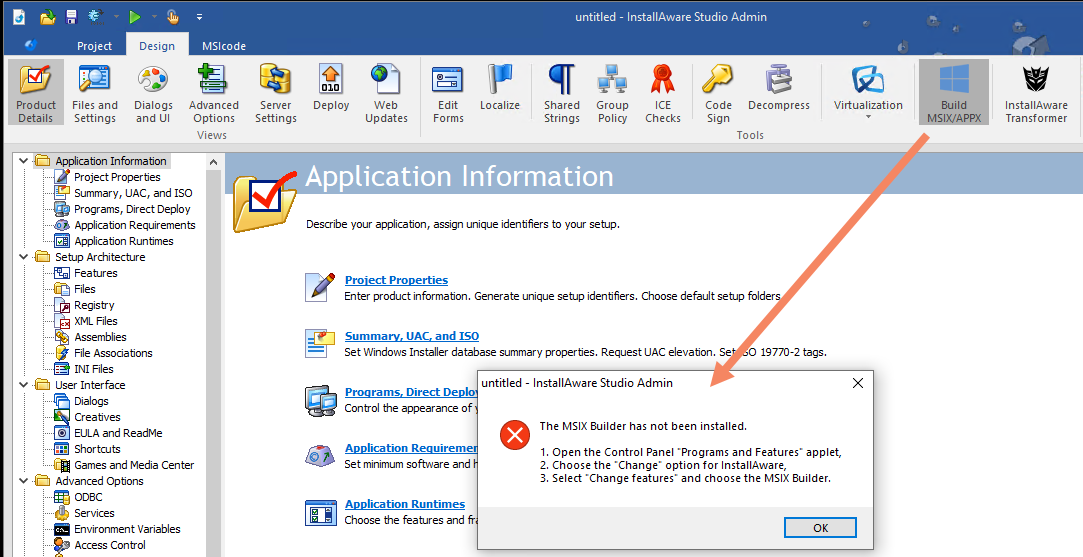Open the Server Settings view

[x=275, y=93]
